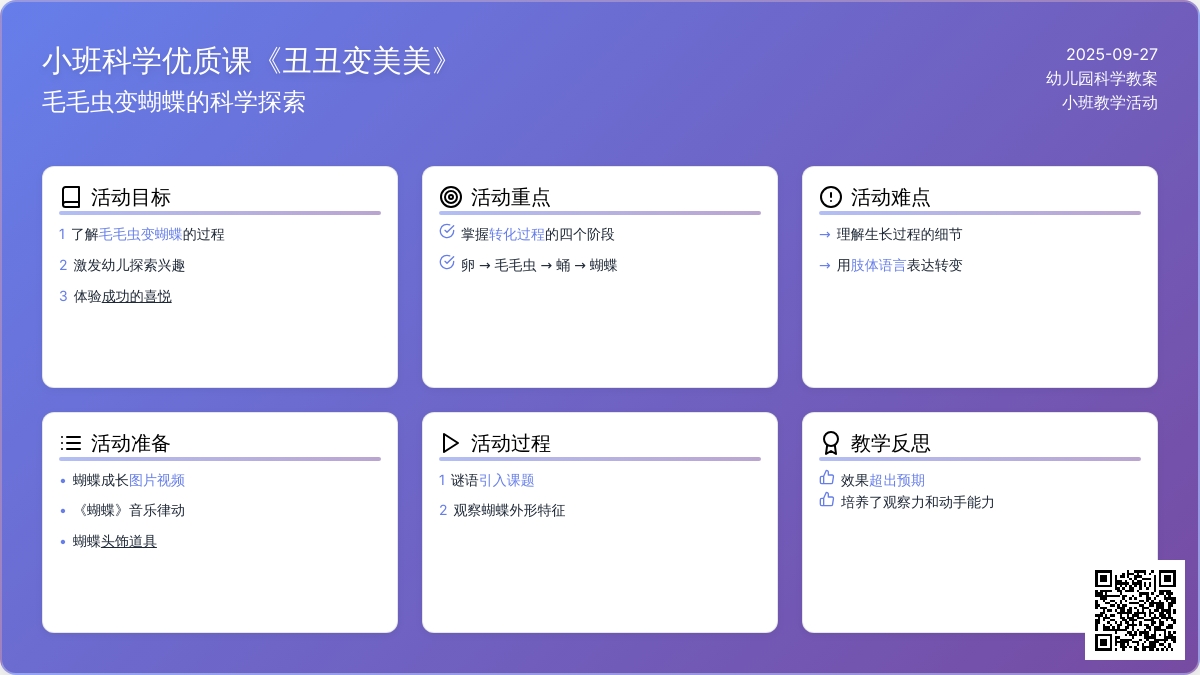The width and height of the screenshot is (1200, 675).
Task: Click the target icon beside 活动重点
Action: (450, 197)
